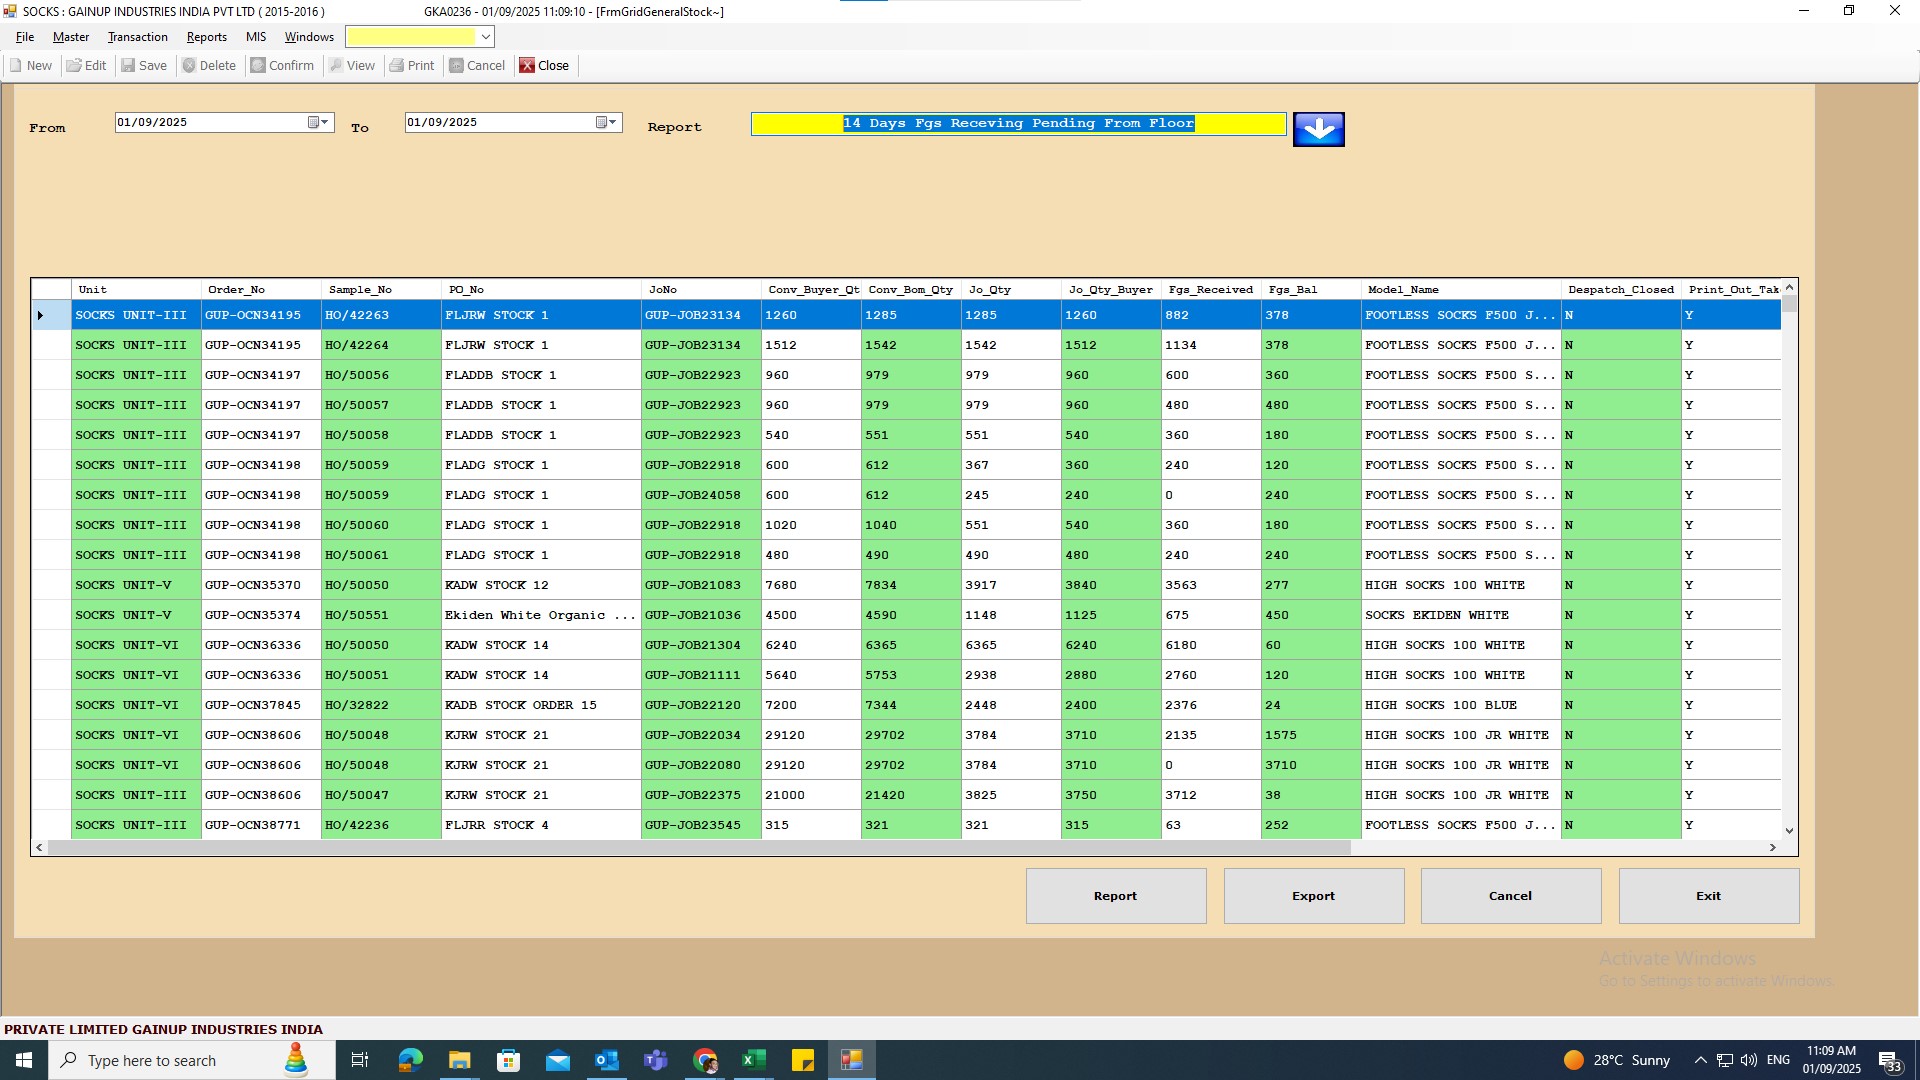The height and width of the screenshot is (1080, 1920).
Task: Open the Reports menu
Action: point(206,37)
